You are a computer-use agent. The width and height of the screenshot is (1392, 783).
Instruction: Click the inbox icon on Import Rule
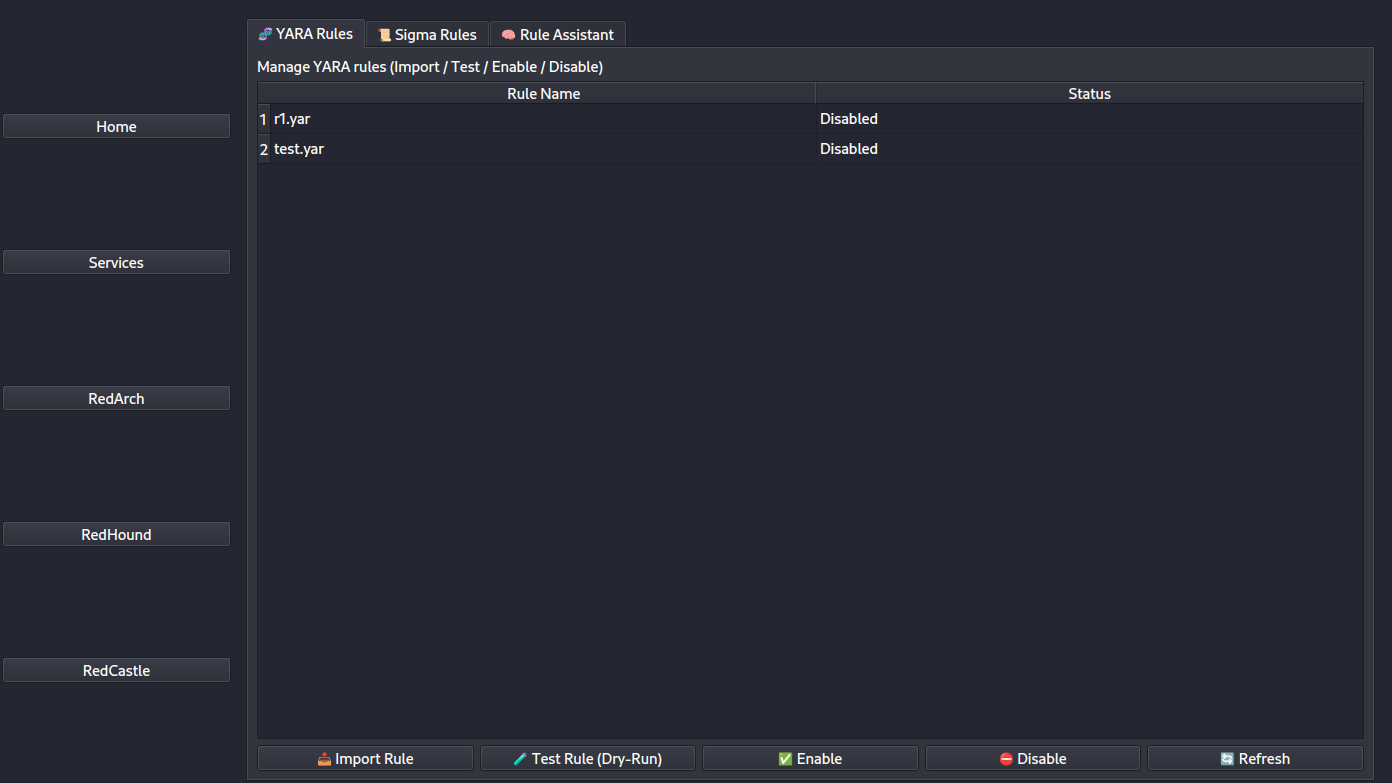(324, 759)
